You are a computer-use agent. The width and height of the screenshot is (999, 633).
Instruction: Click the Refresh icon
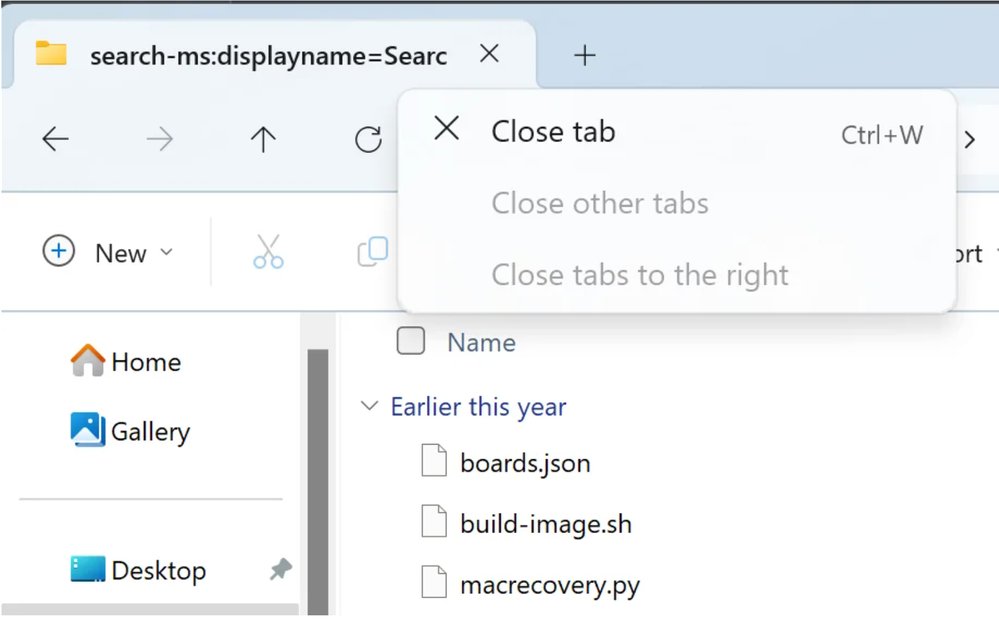click(369, 140)
